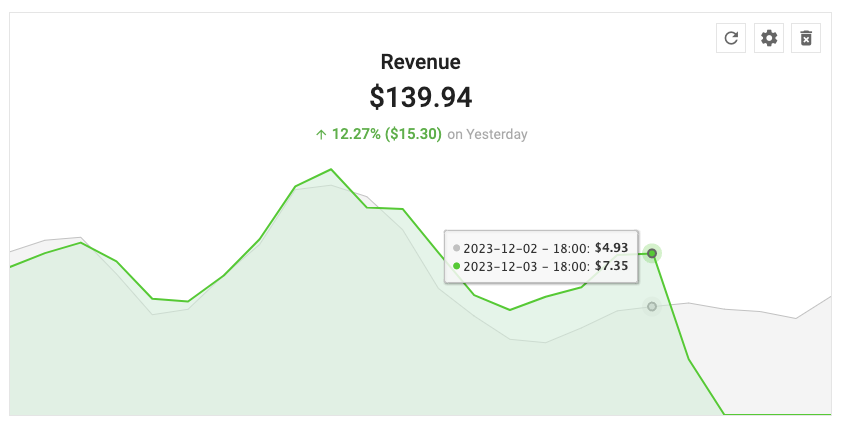Click the green upward arrow icon
Viewport: 849px width, 431px height.
click(321, 134)
